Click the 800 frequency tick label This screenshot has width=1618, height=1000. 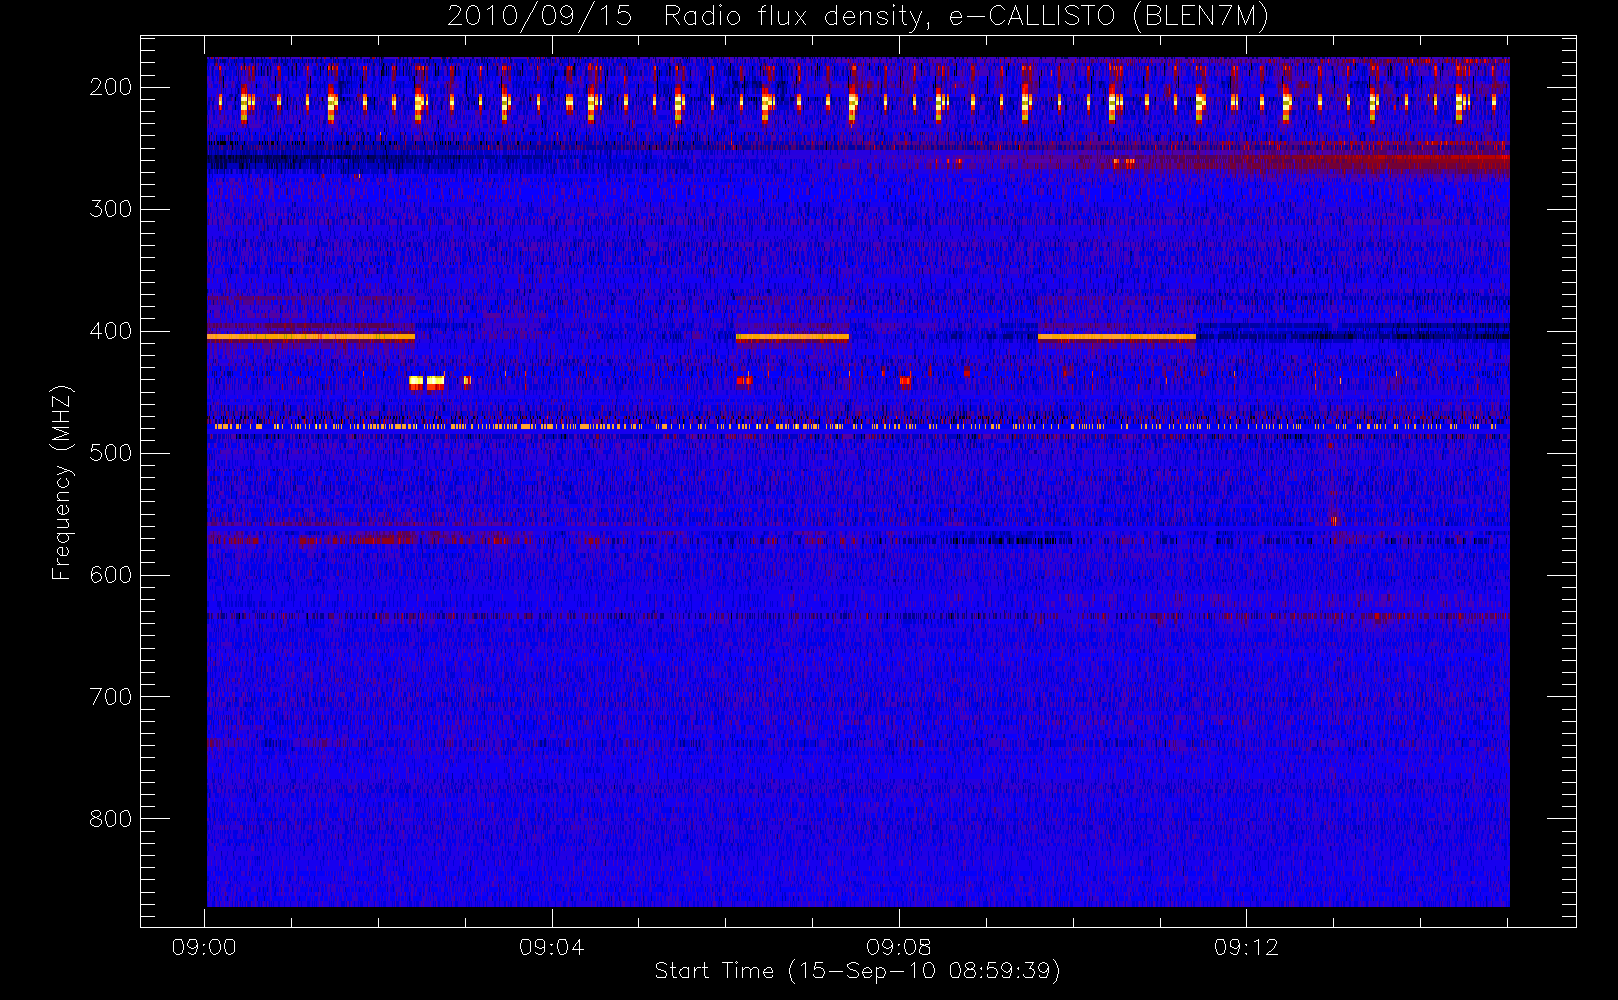click(111, 819)
